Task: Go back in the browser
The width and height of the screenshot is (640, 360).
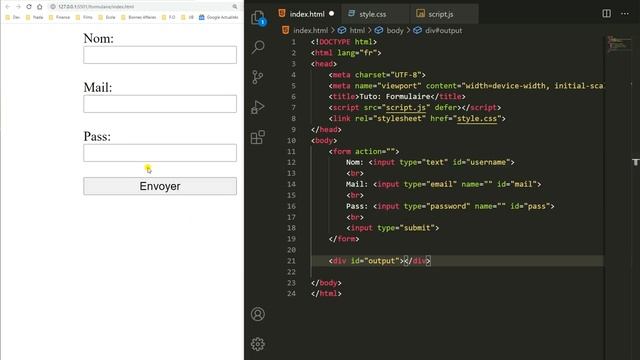Action: click(x=7, y=7)
